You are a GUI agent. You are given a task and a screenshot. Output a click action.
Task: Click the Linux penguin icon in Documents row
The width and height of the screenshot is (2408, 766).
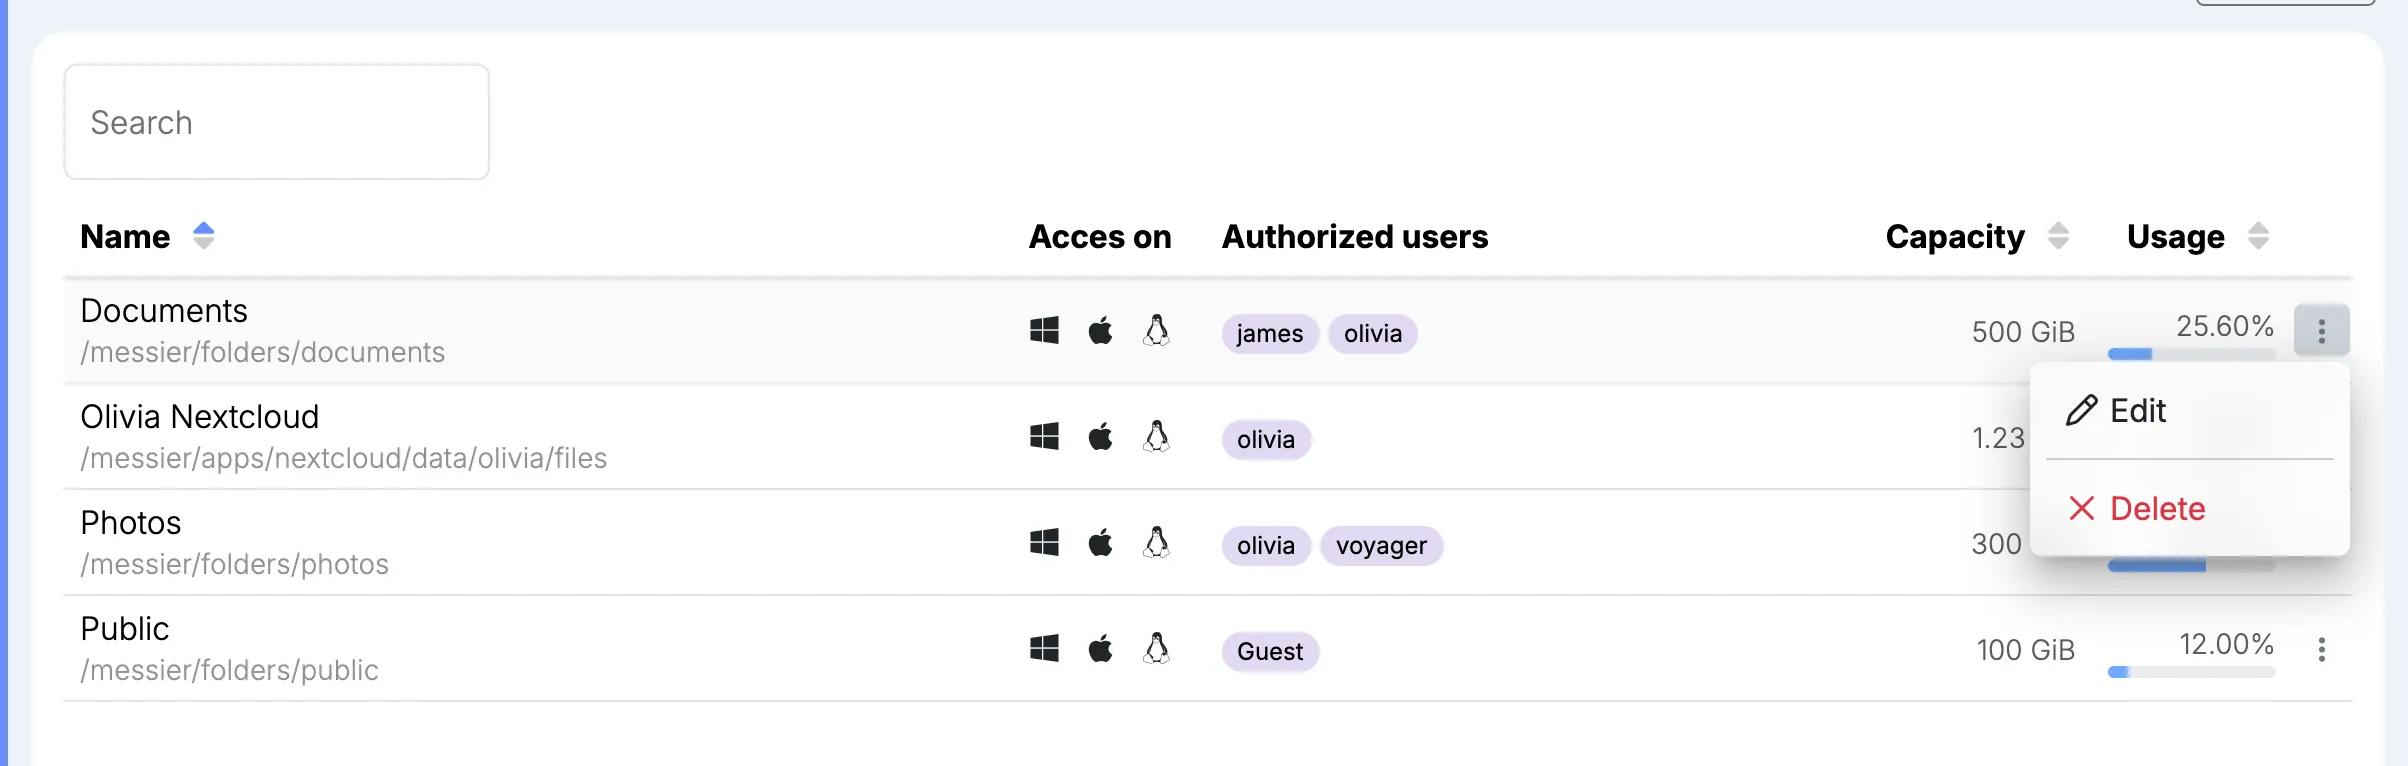click(x=1156, y=331)
